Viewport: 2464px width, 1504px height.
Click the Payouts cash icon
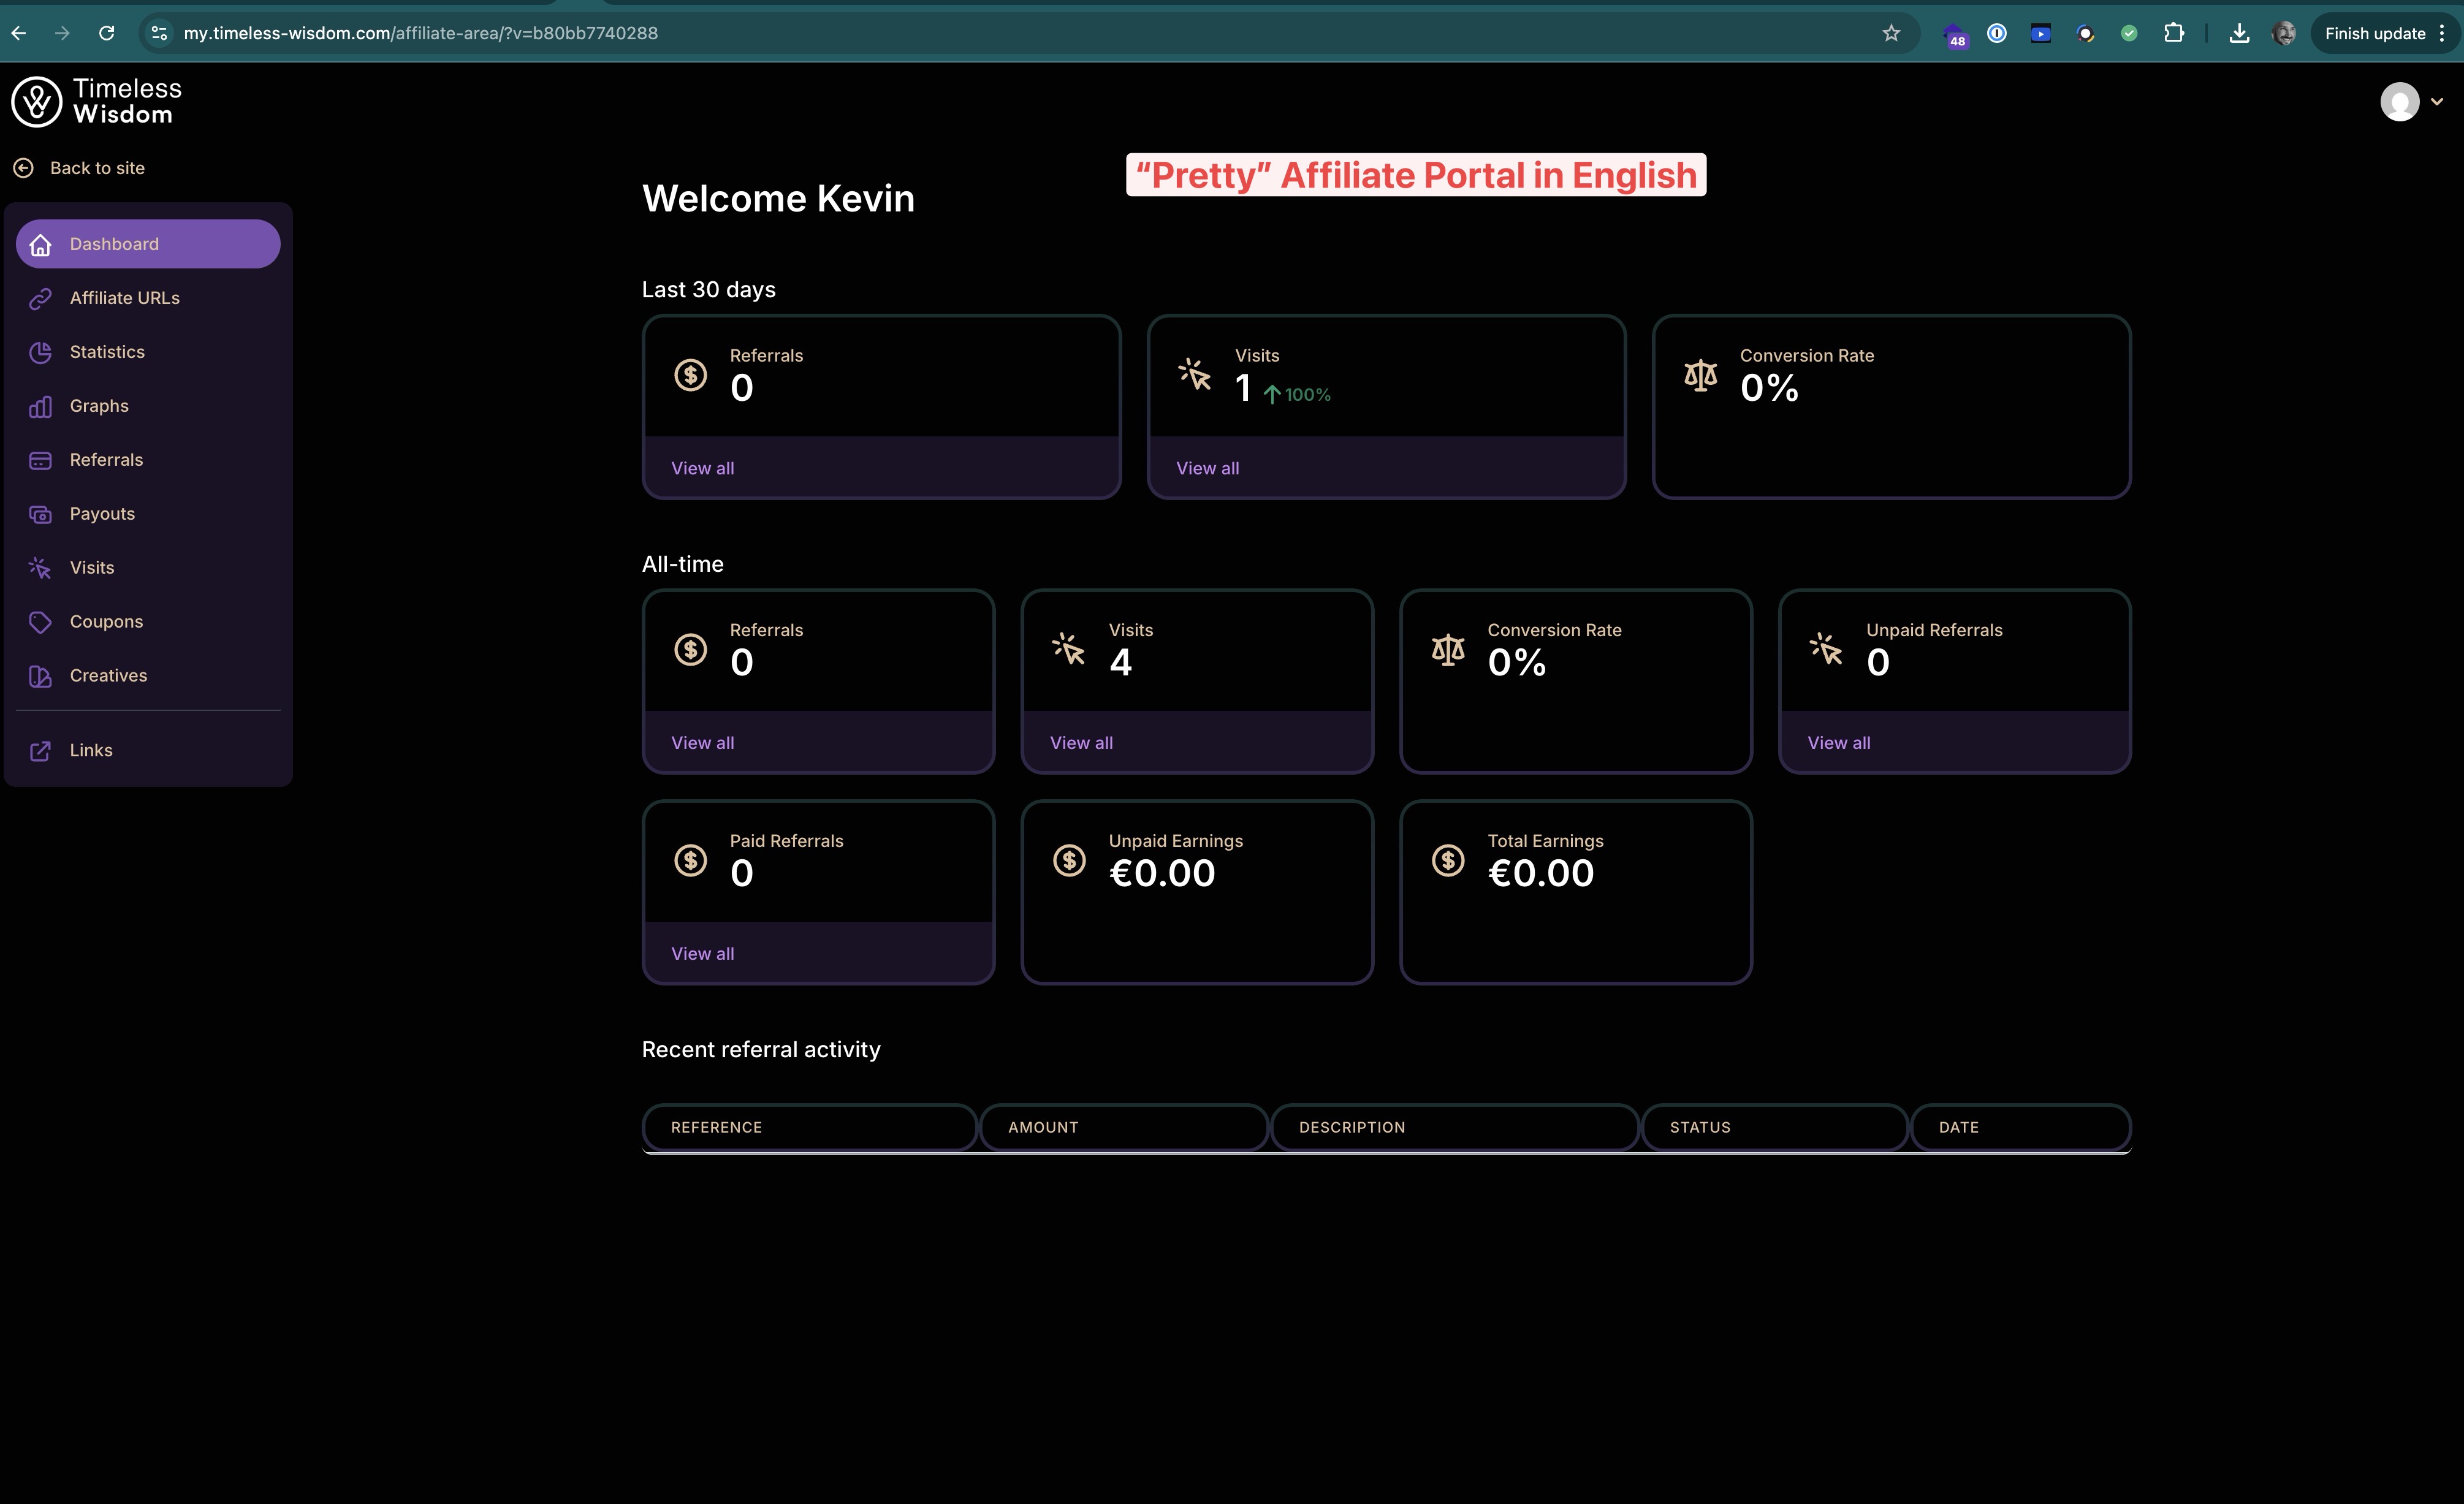click(40, 514)
